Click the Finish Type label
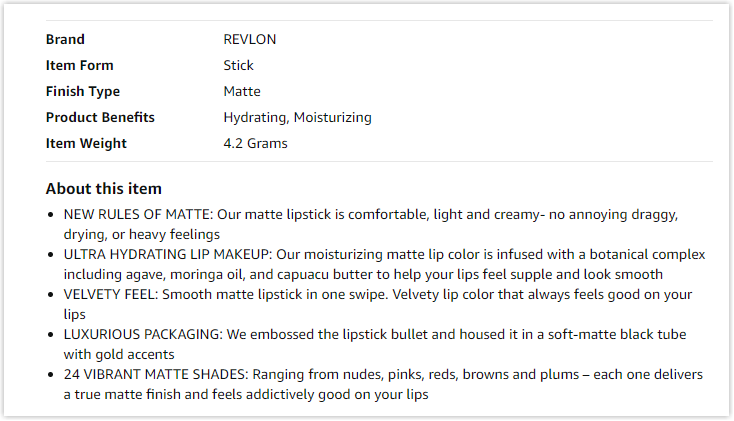 click(x=83, y=91)
